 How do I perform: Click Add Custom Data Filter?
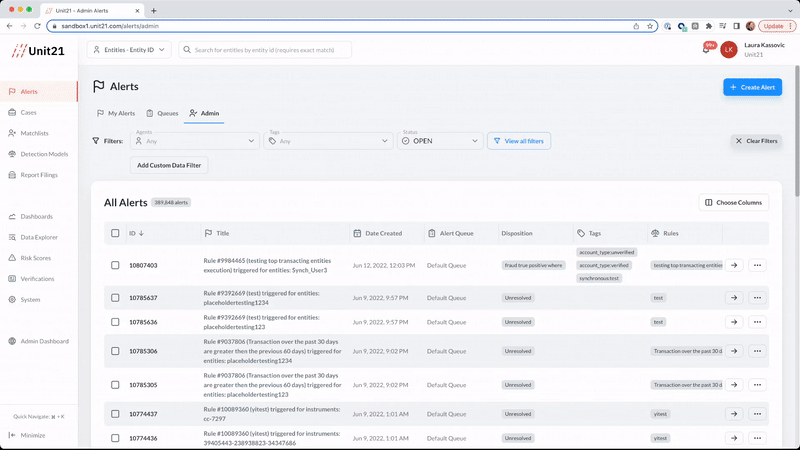(169, 165)
